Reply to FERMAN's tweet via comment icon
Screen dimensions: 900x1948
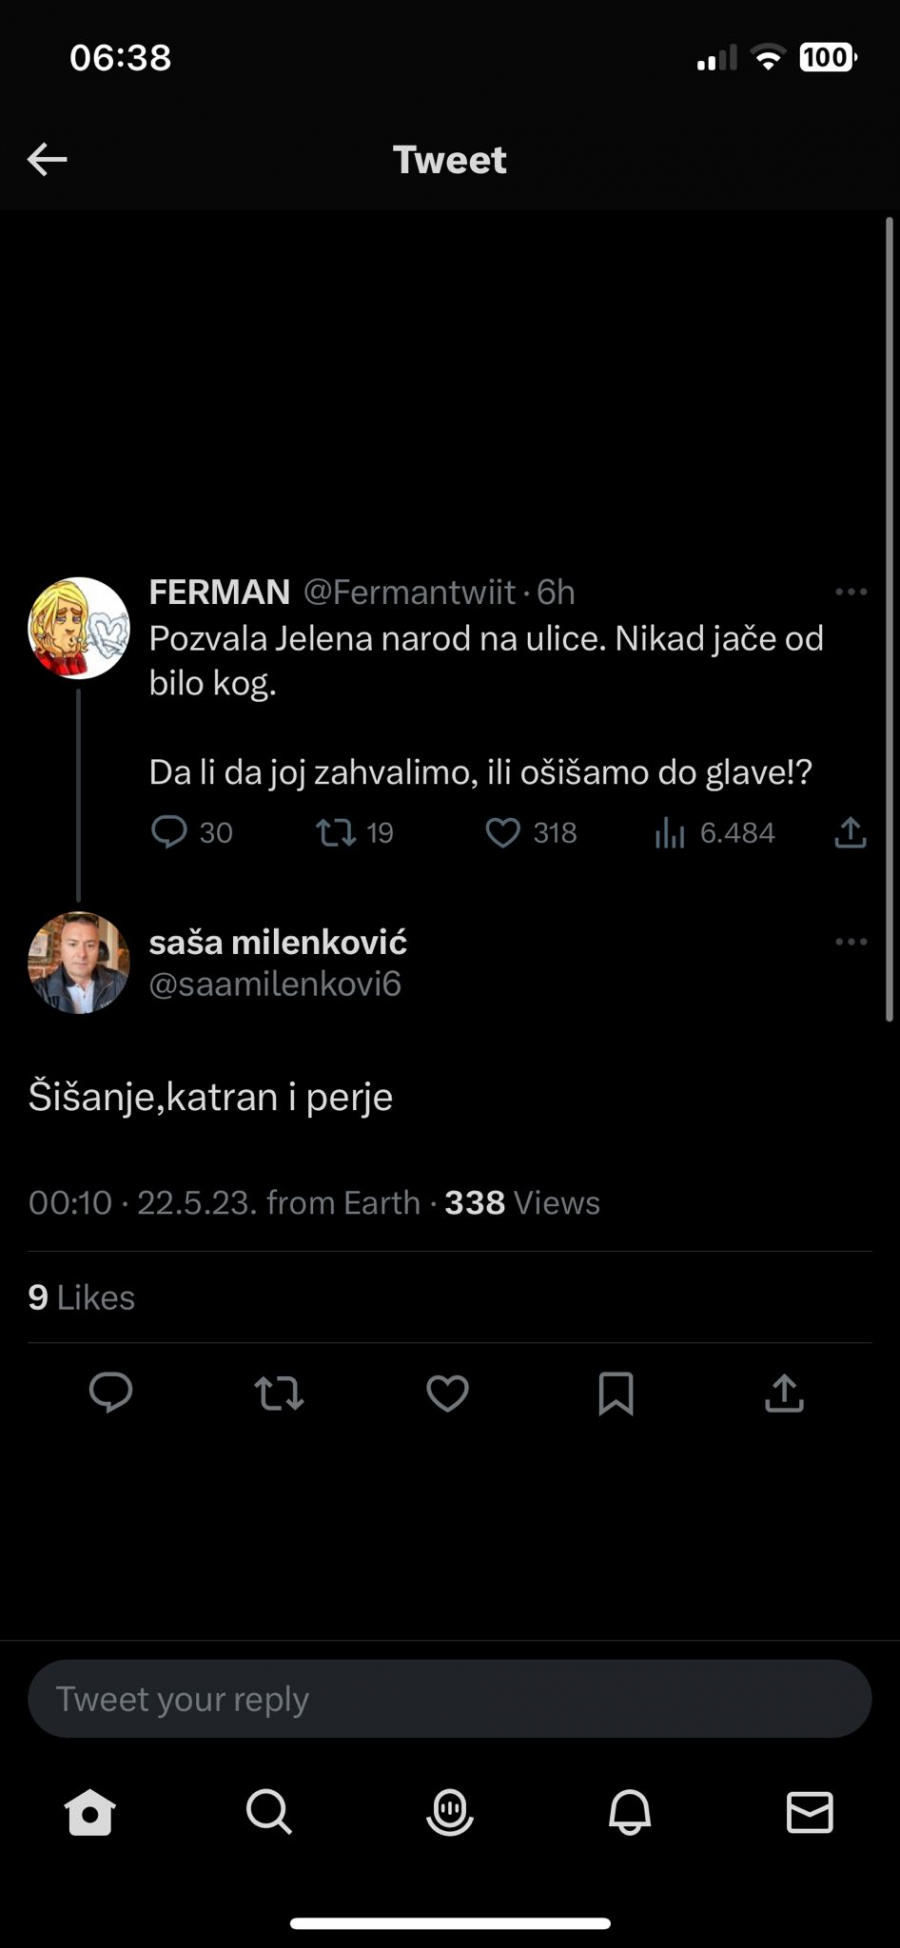(169, 832)
